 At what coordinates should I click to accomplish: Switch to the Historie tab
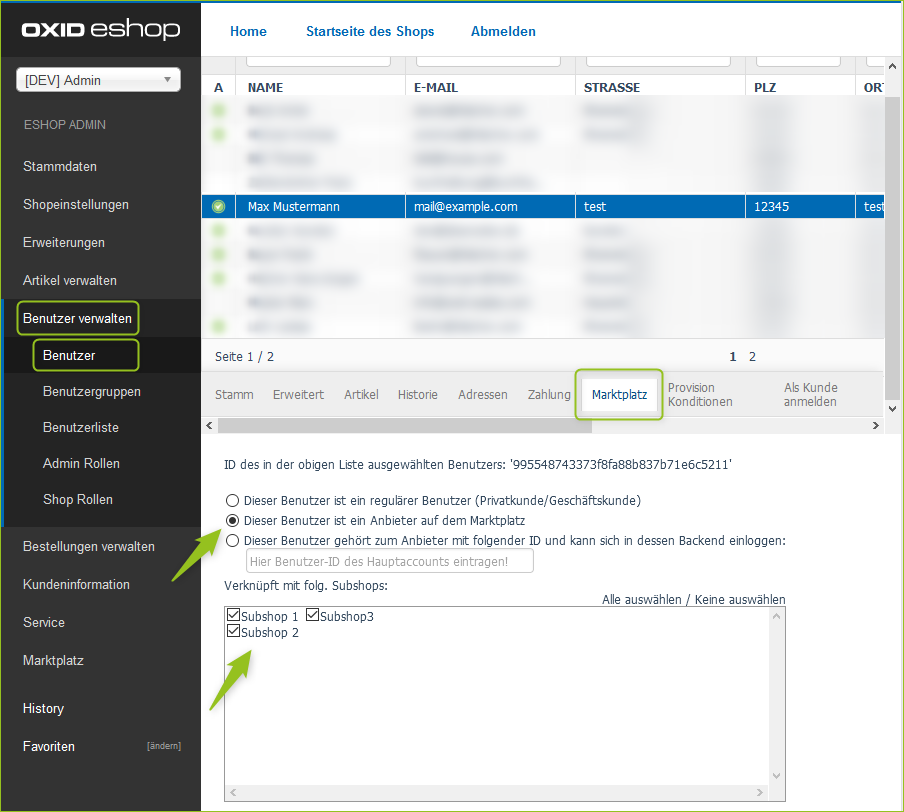[x=418, y=395]
